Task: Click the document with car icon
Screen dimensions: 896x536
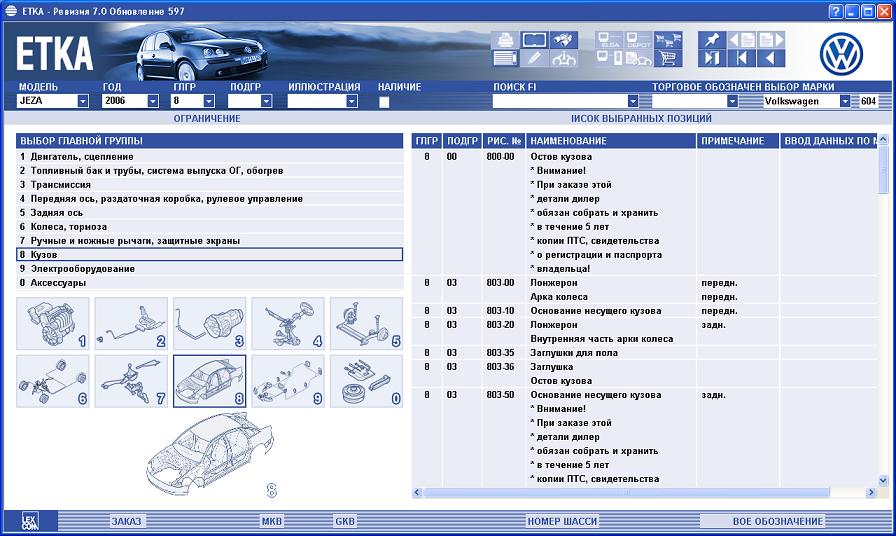Action: pos(638,58)
